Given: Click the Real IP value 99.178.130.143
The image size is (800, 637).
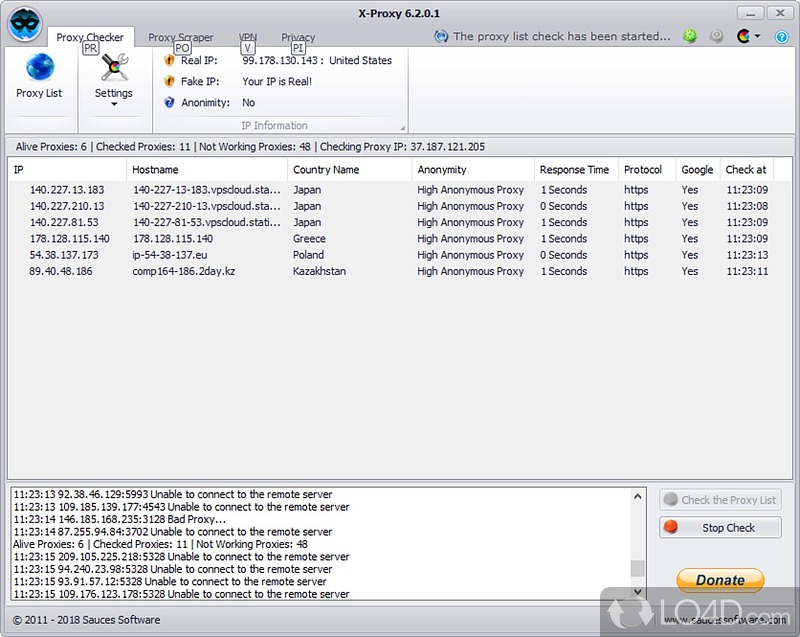Looking at the screenshot, I should (280, 60).
